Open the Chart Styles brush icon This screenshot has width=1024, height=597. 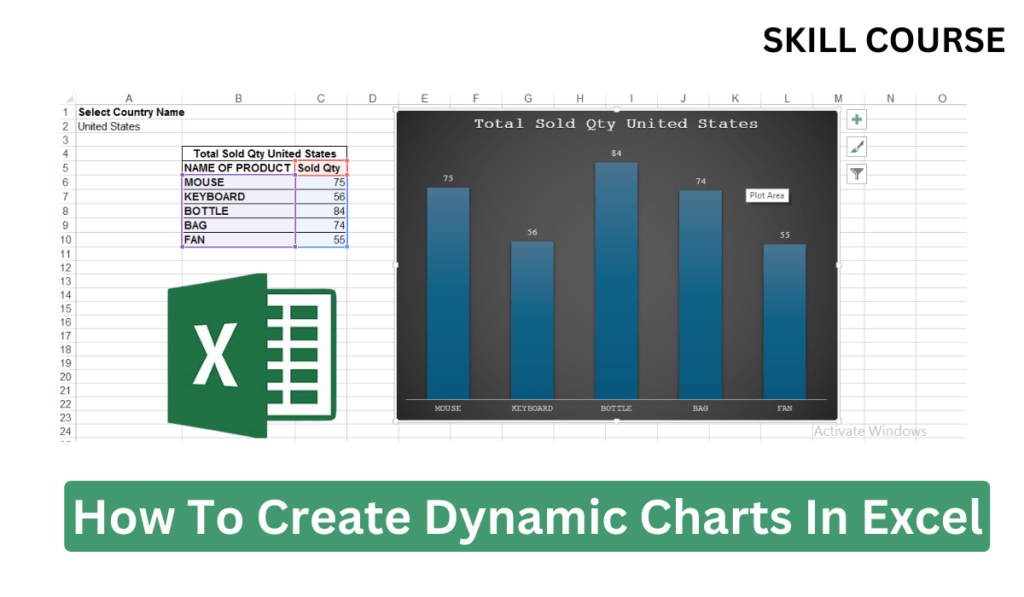856,146
